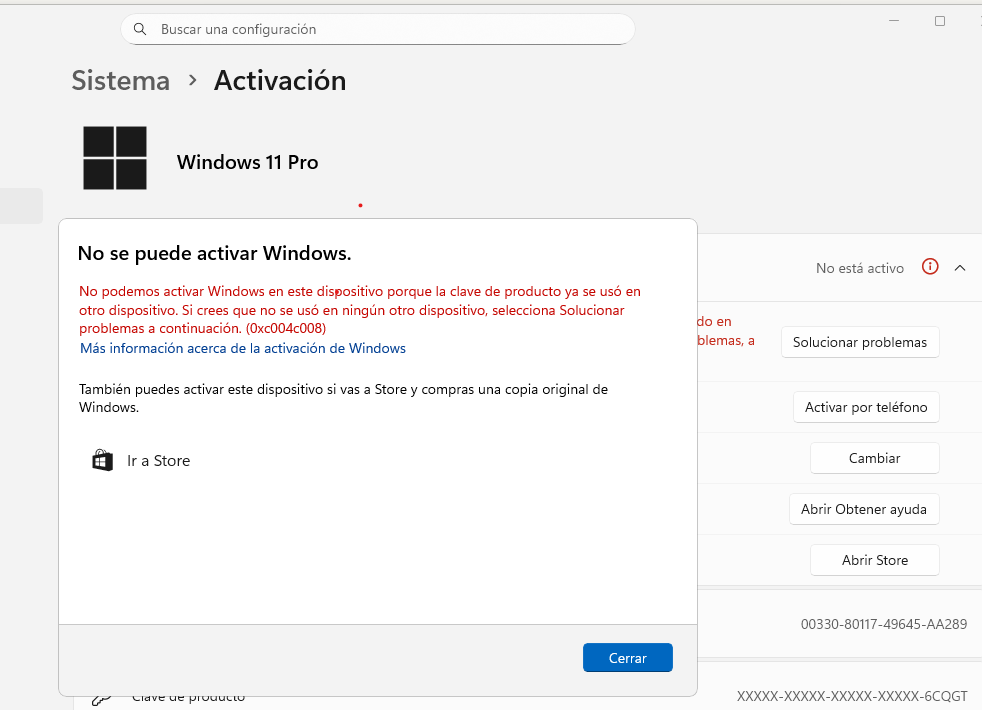Collapse the activation state chevron

959,268
